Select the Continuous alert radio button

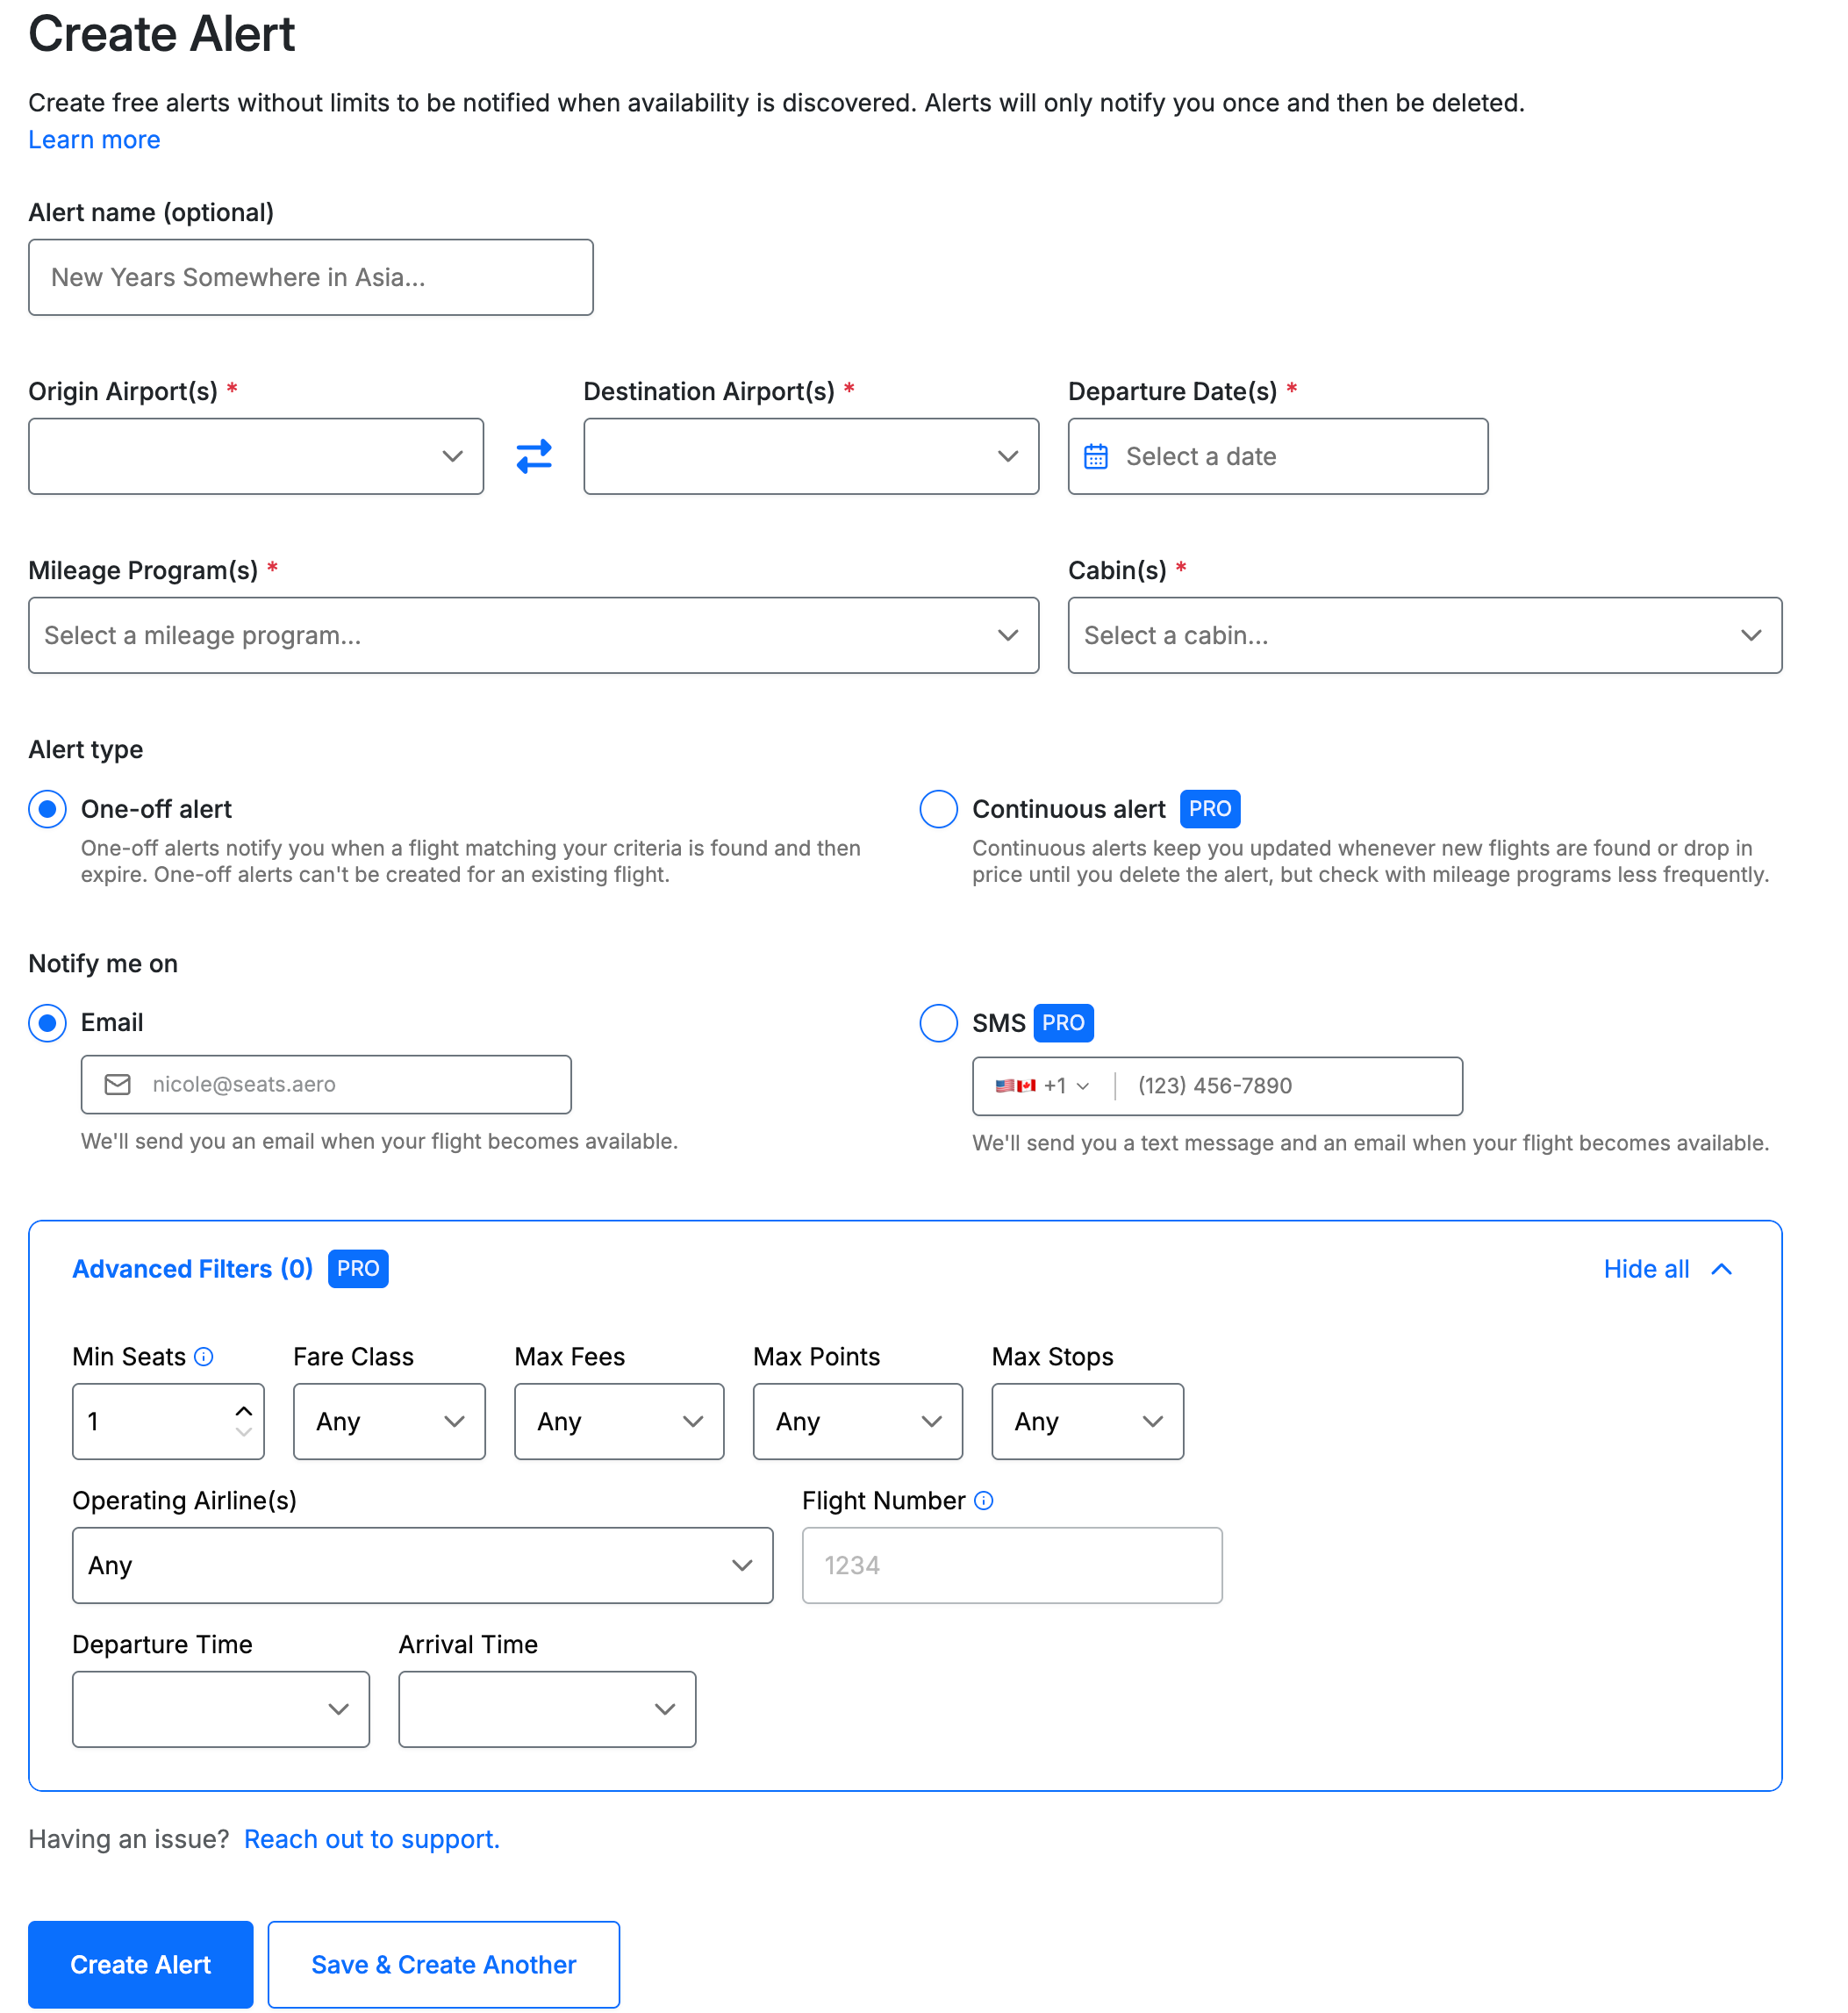[938, 809]
